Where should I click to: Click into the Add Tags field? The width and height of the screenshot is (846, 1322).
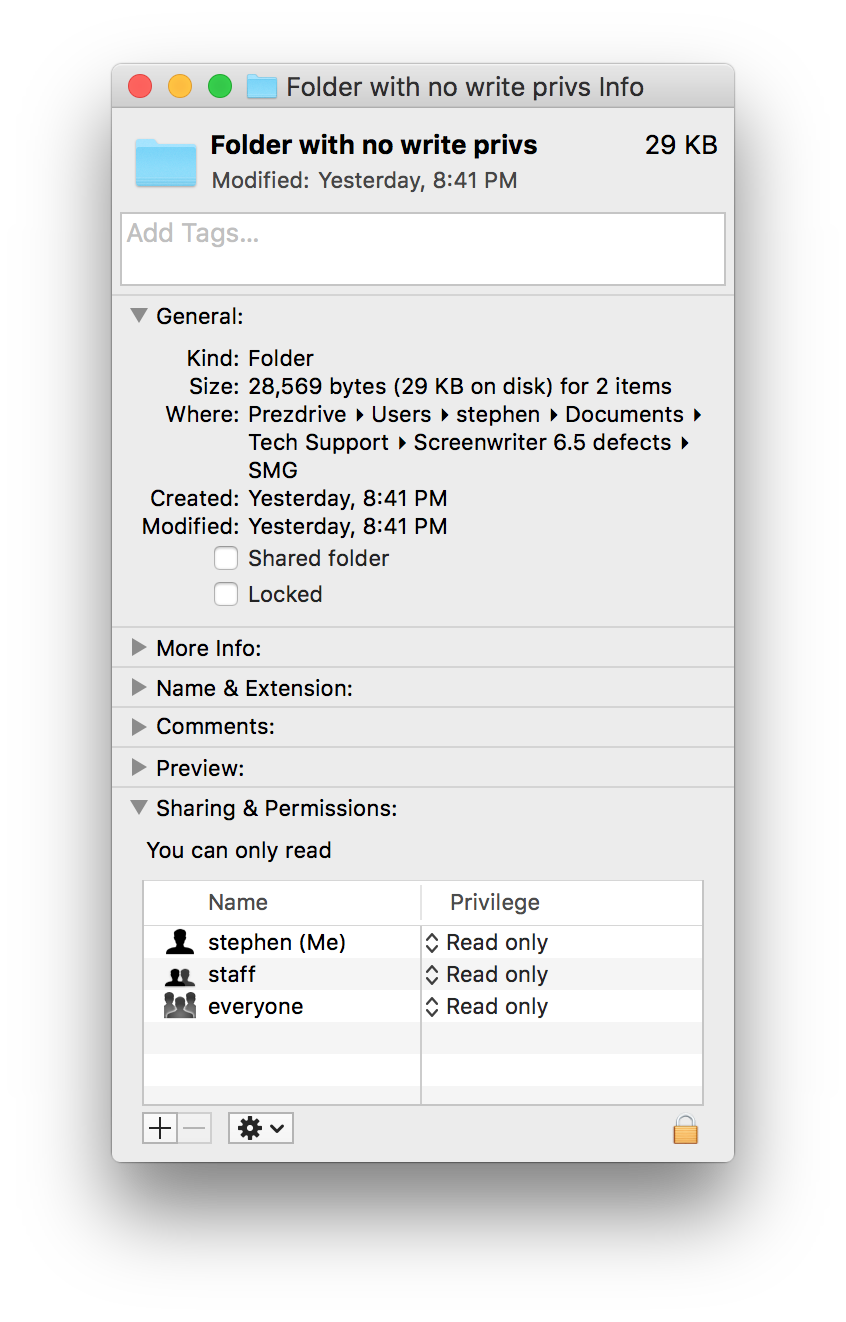click(423, 249)
